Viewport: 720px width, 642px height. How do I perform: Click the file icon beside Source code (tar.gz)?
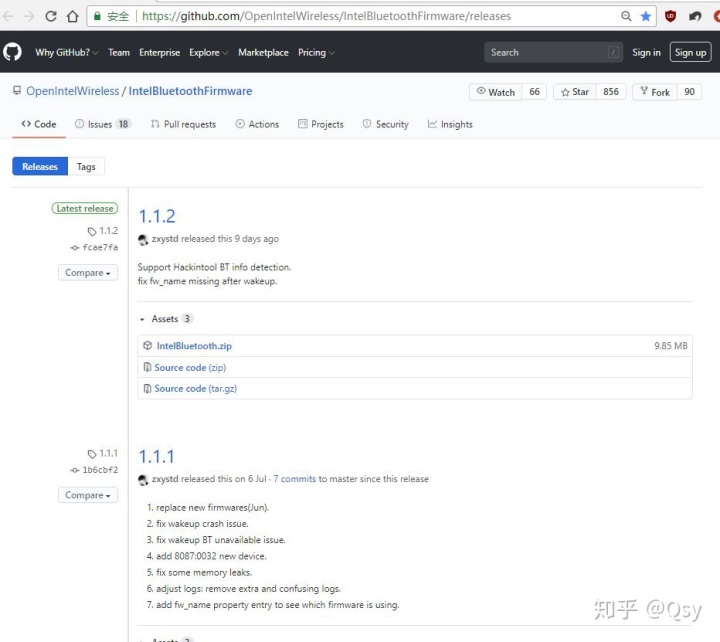147,389
